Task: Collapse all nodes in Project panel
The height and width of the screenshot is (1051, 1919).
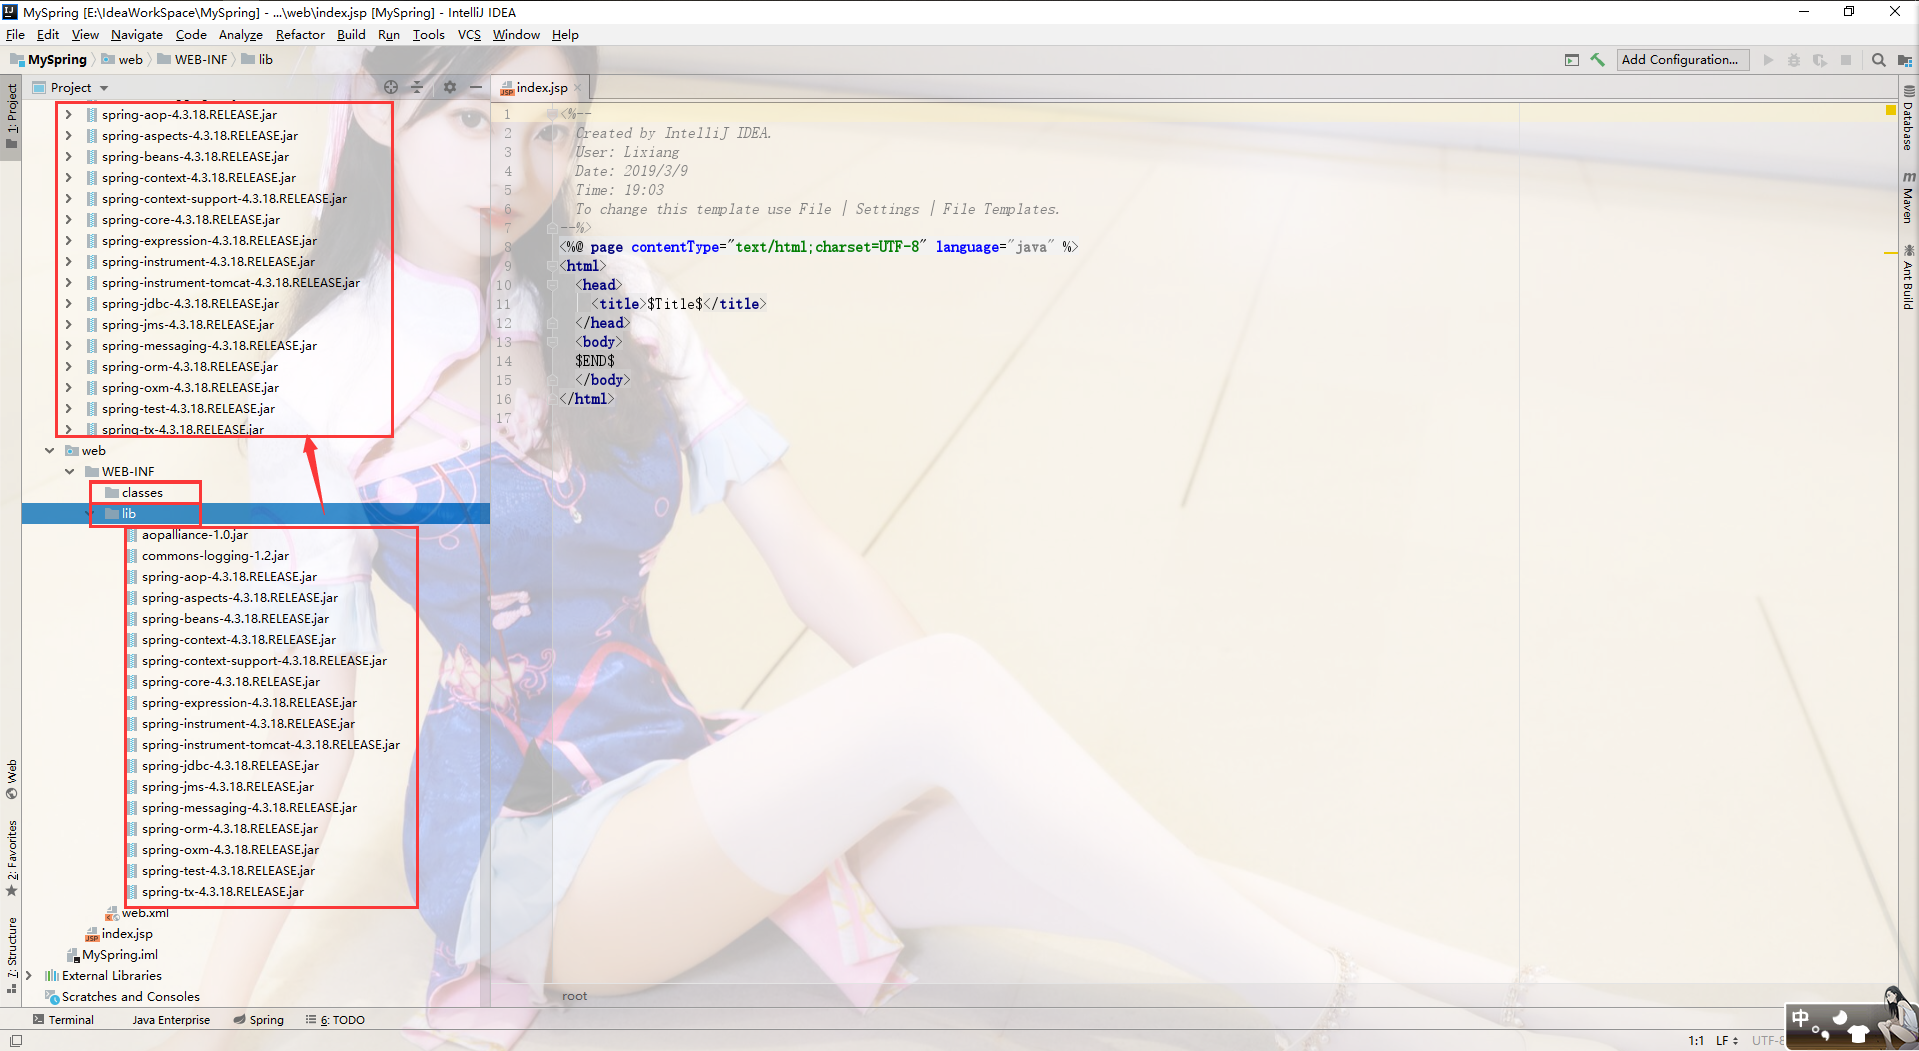Action: coord(417,87)
